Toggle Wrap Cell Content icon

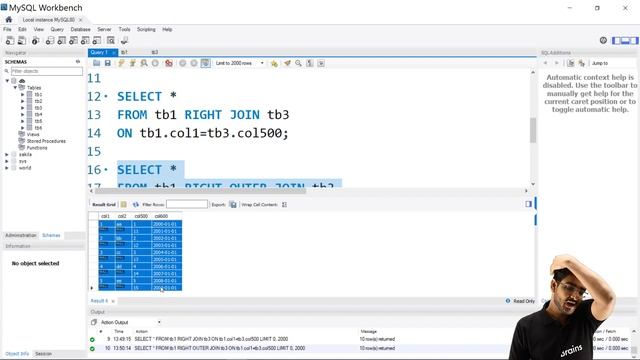[284, 204]
